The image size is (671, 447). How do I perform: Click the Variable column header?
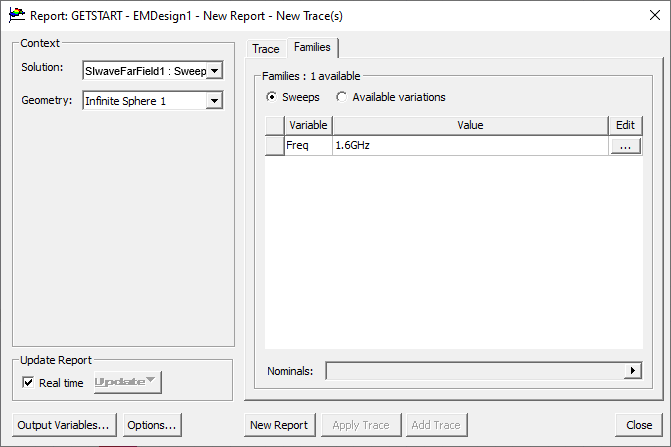308,125
